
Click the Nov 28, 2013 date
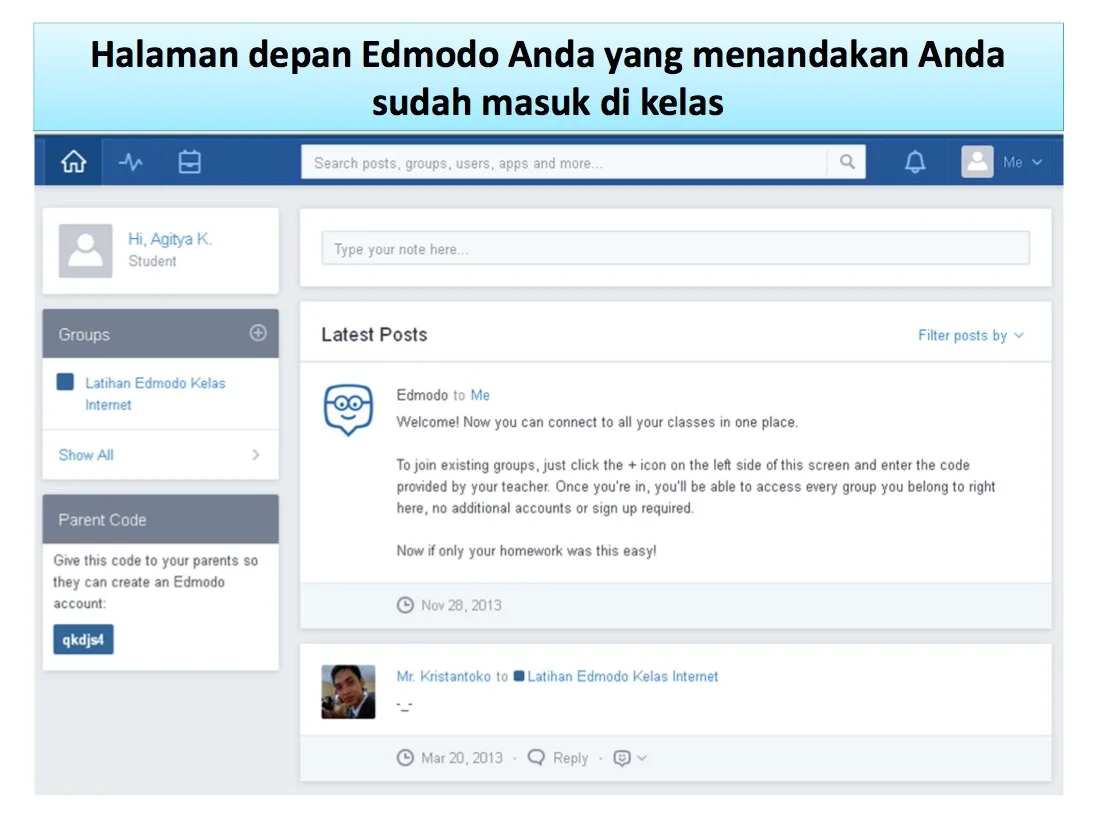(461, 605)
